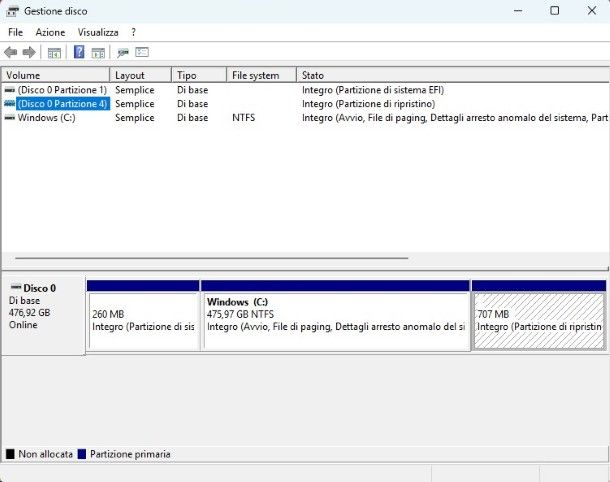Select Windows (C:) row in volume list
The image size is (610, 482).
[46, 118]
